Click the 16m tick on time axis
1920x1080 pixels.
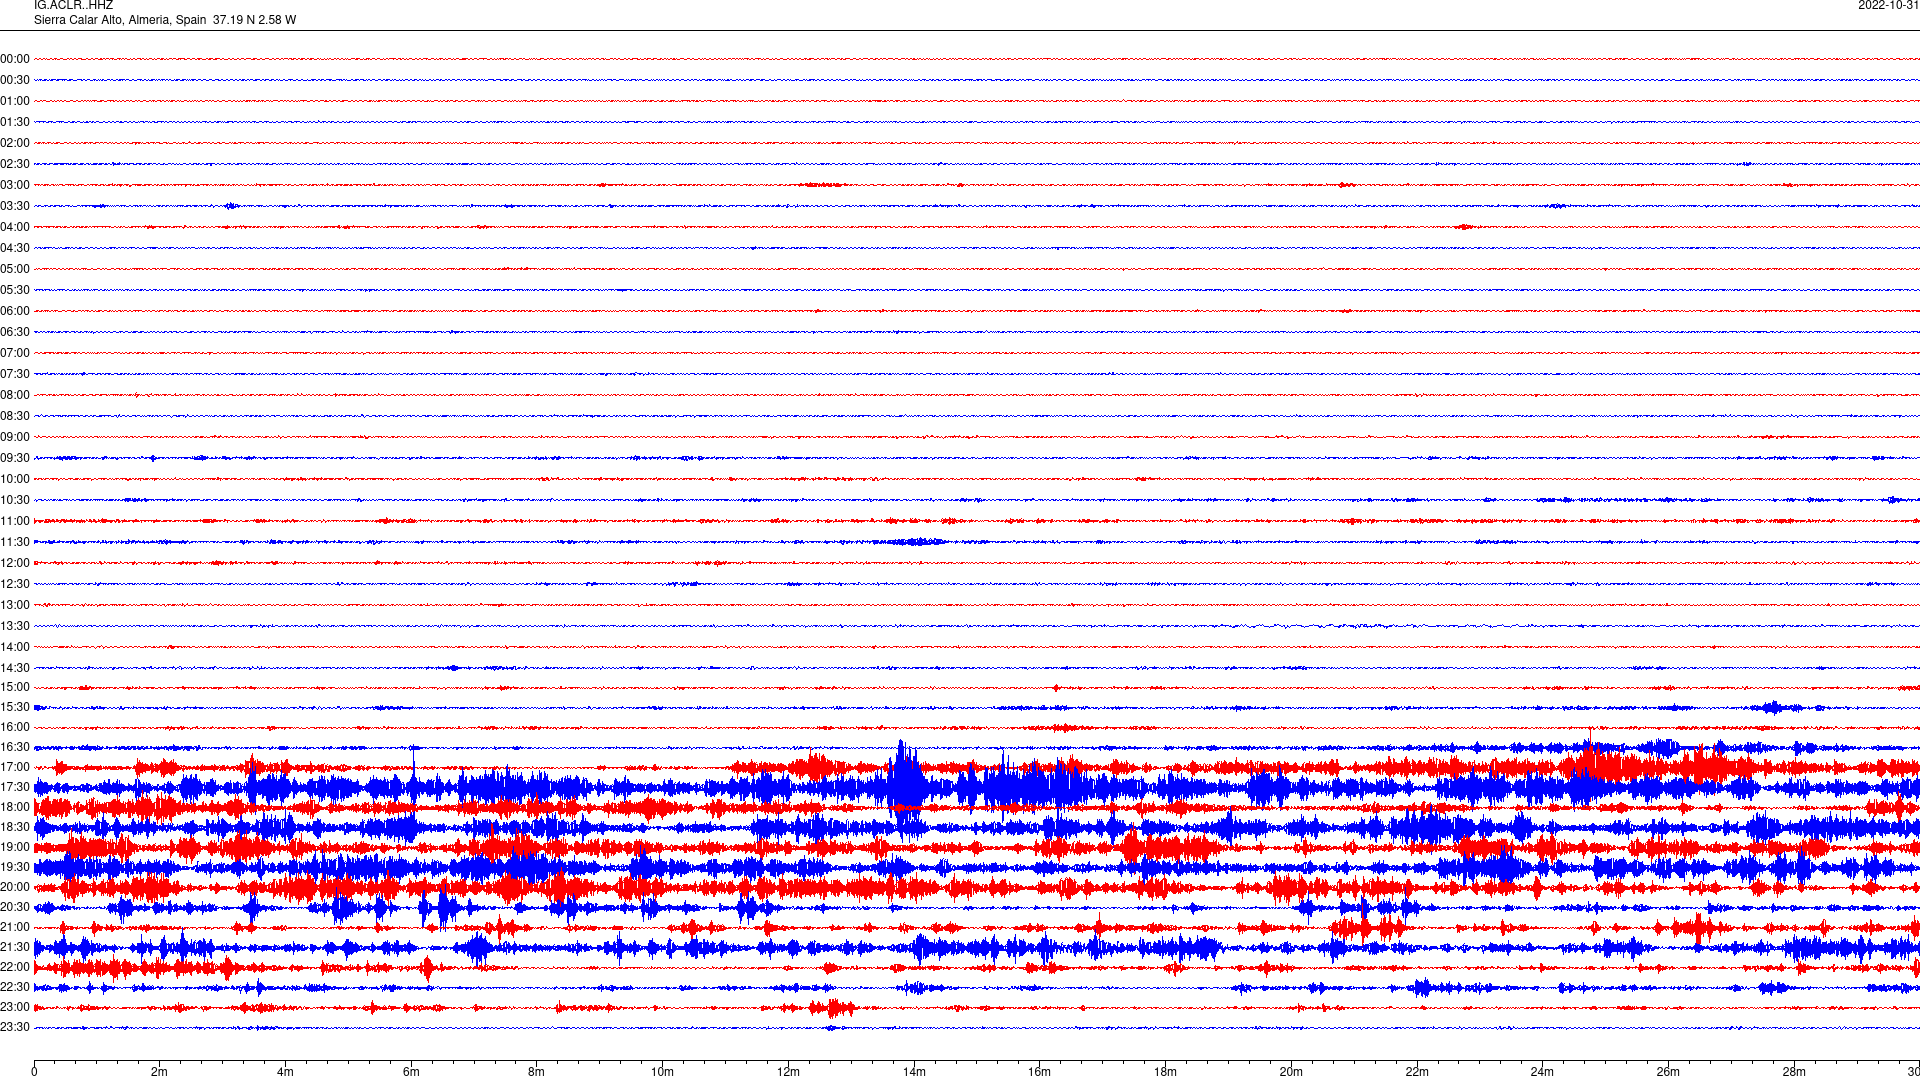click(1040, 1072)
